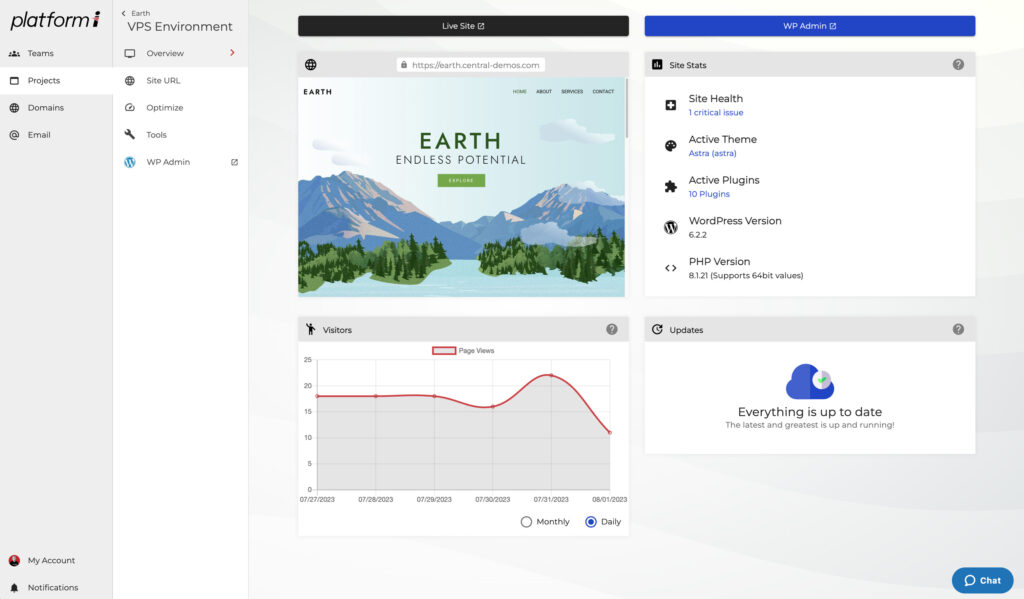The width and height of the screenshot is (1024, 599).
Task: Open the Domains menu item
Action: [x=45, y=108]
